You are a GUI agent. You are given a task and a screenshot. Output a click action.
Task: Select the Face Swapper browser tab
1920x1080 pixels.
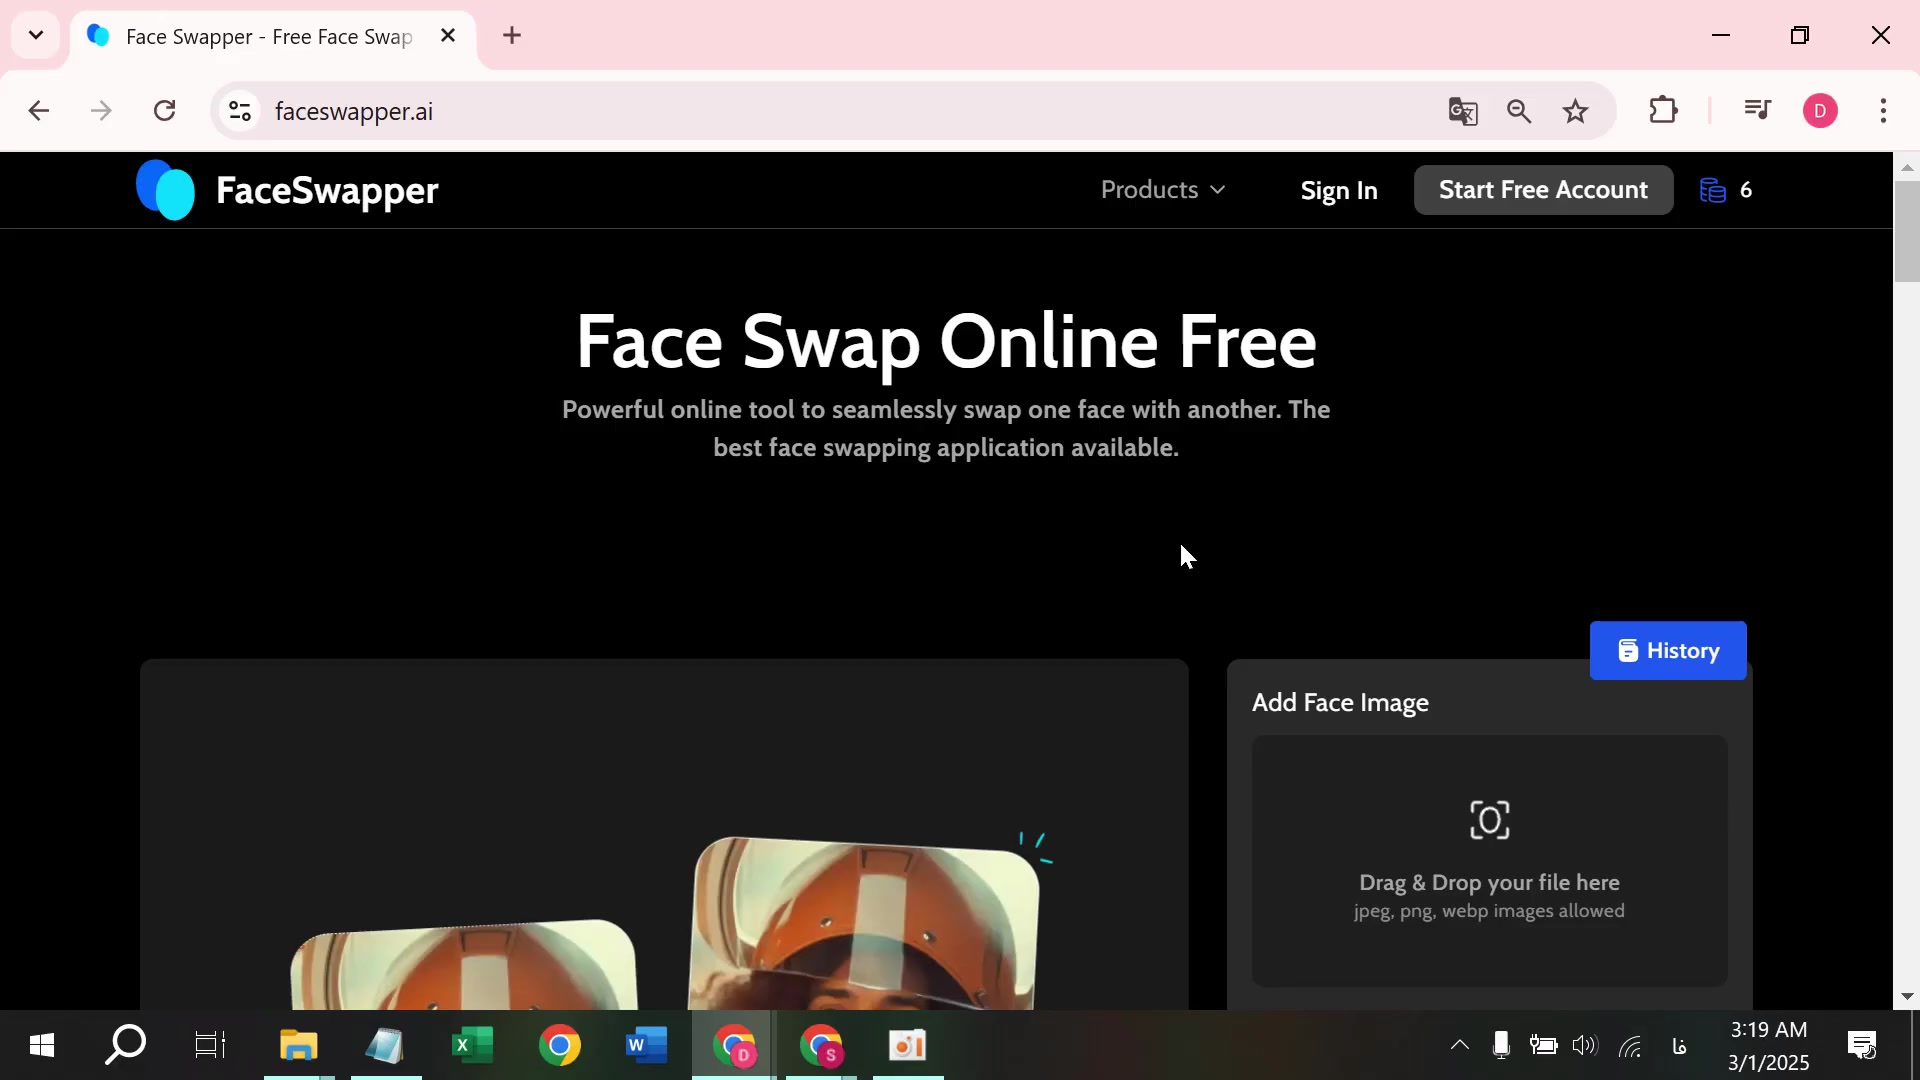(x=270, y=36)
